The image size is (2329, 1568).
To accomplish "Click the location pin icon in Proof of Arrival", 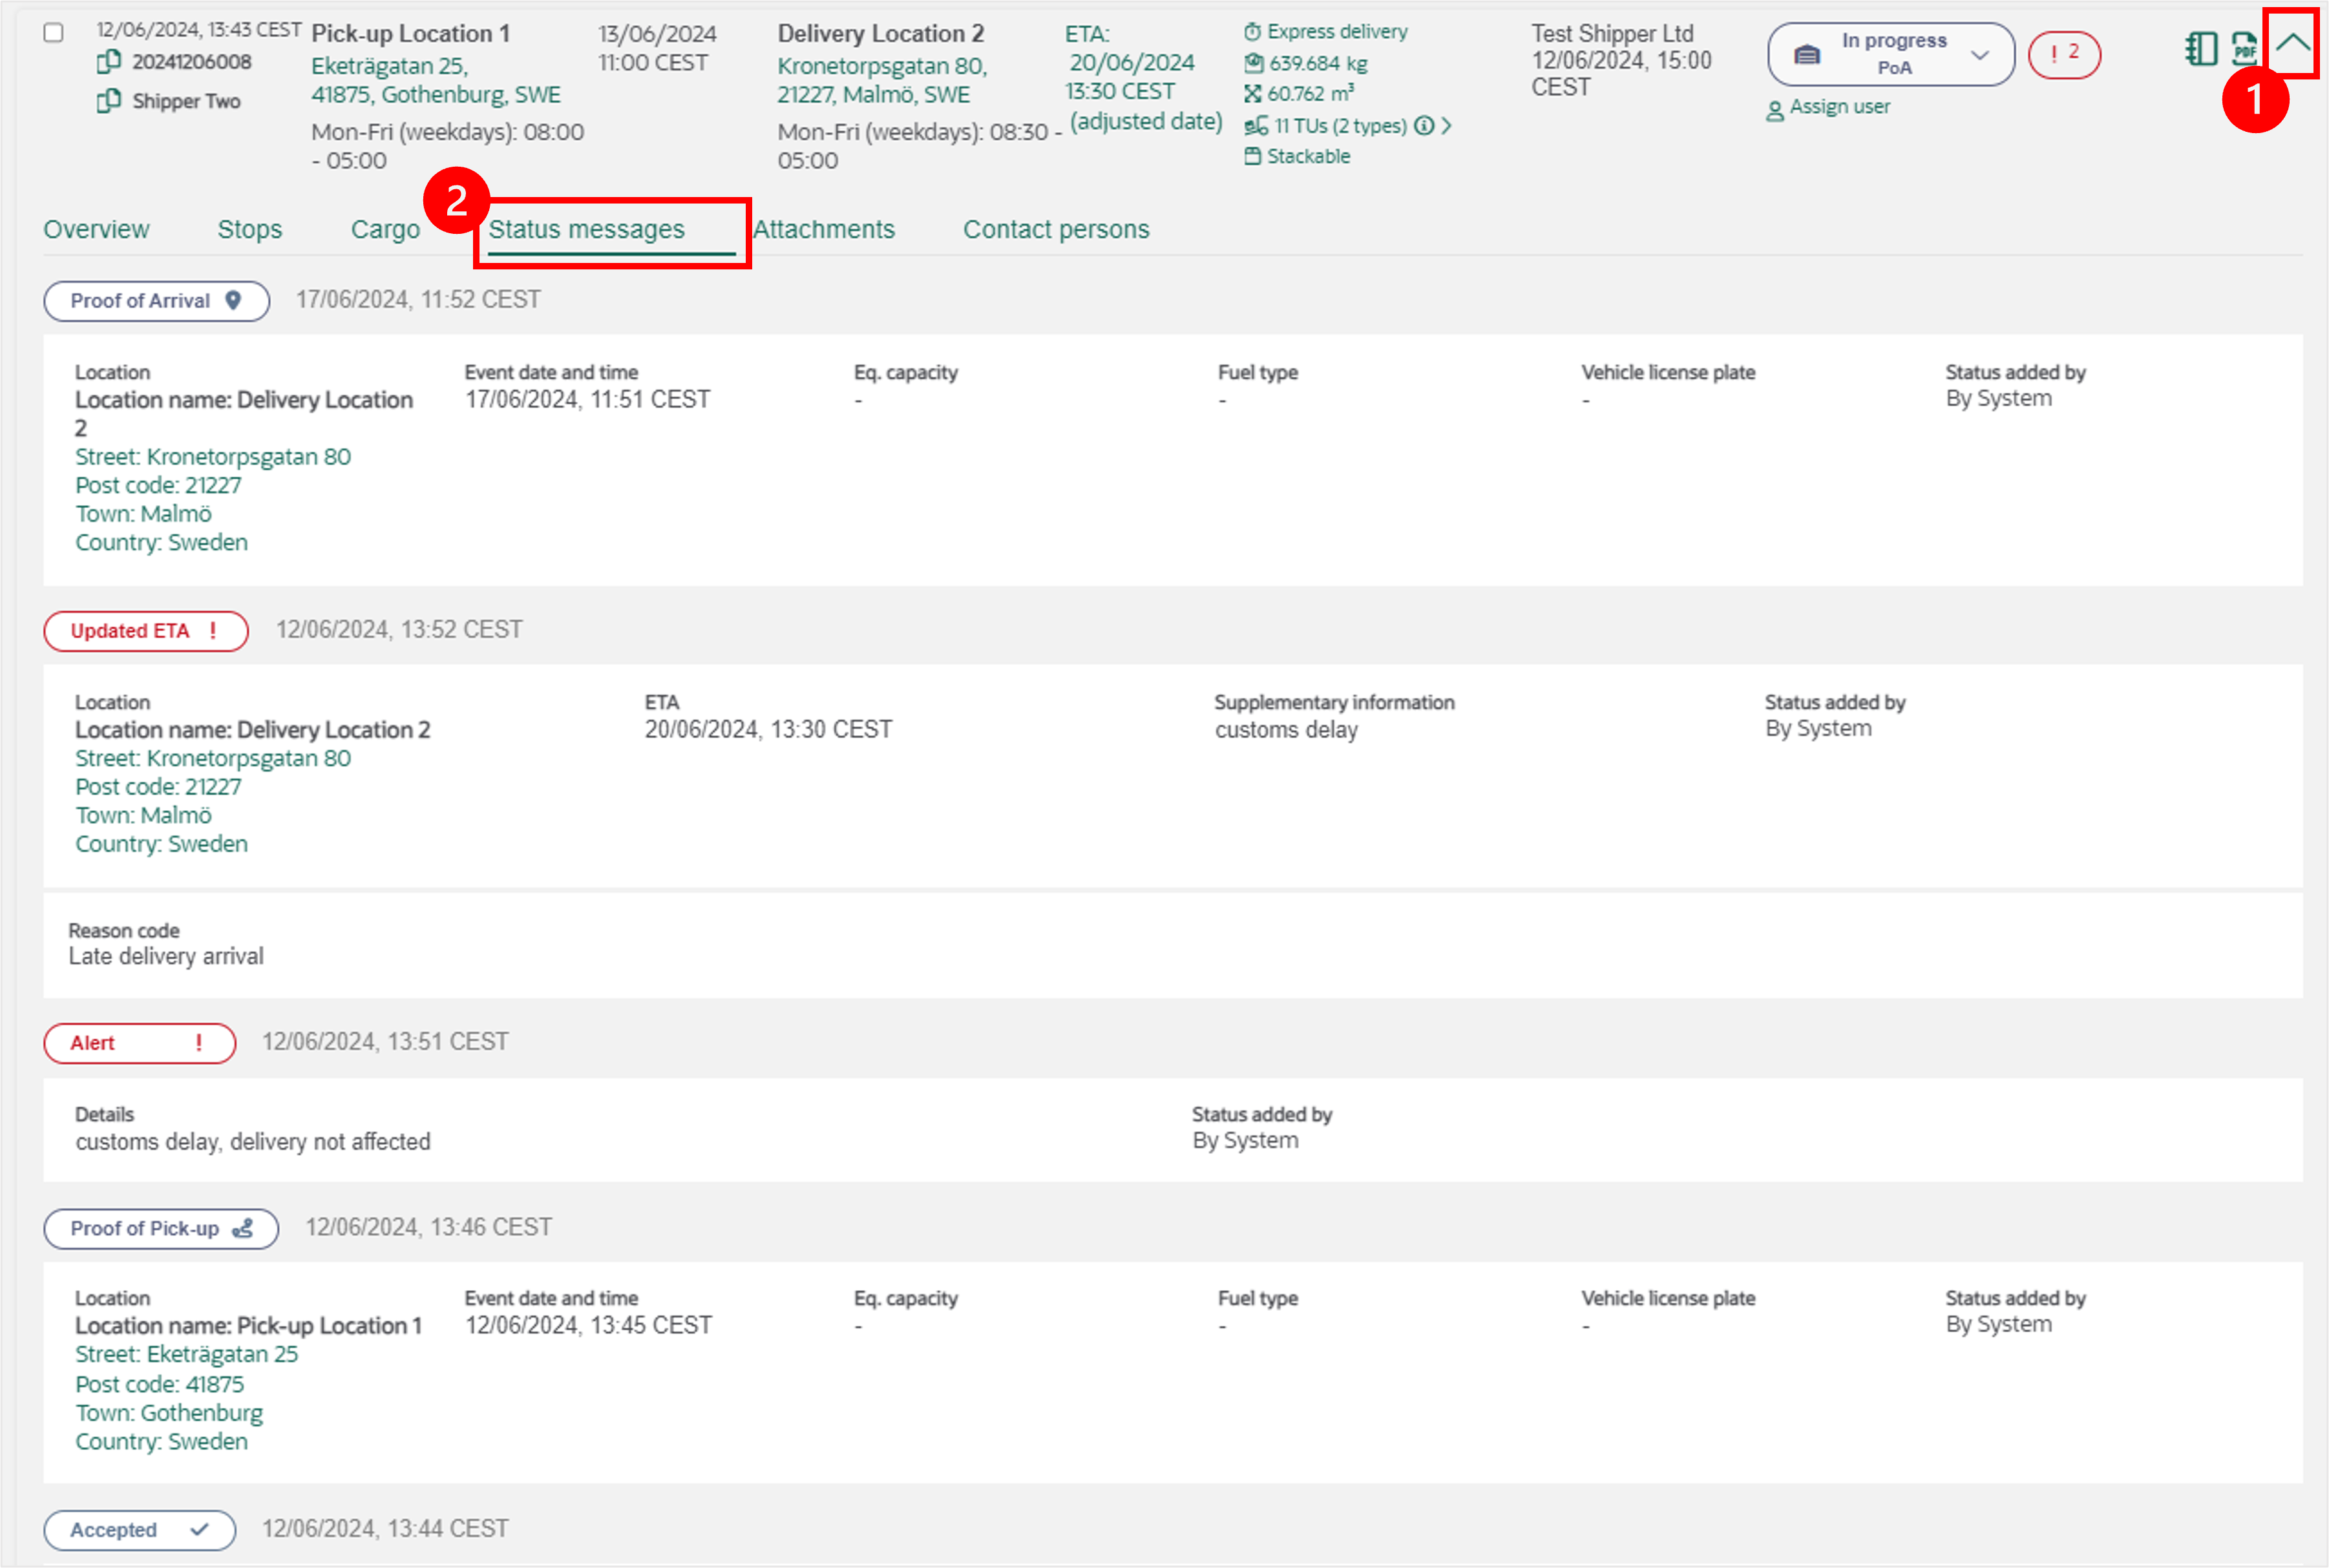I will pyautogui.click(x=233, y=300).
